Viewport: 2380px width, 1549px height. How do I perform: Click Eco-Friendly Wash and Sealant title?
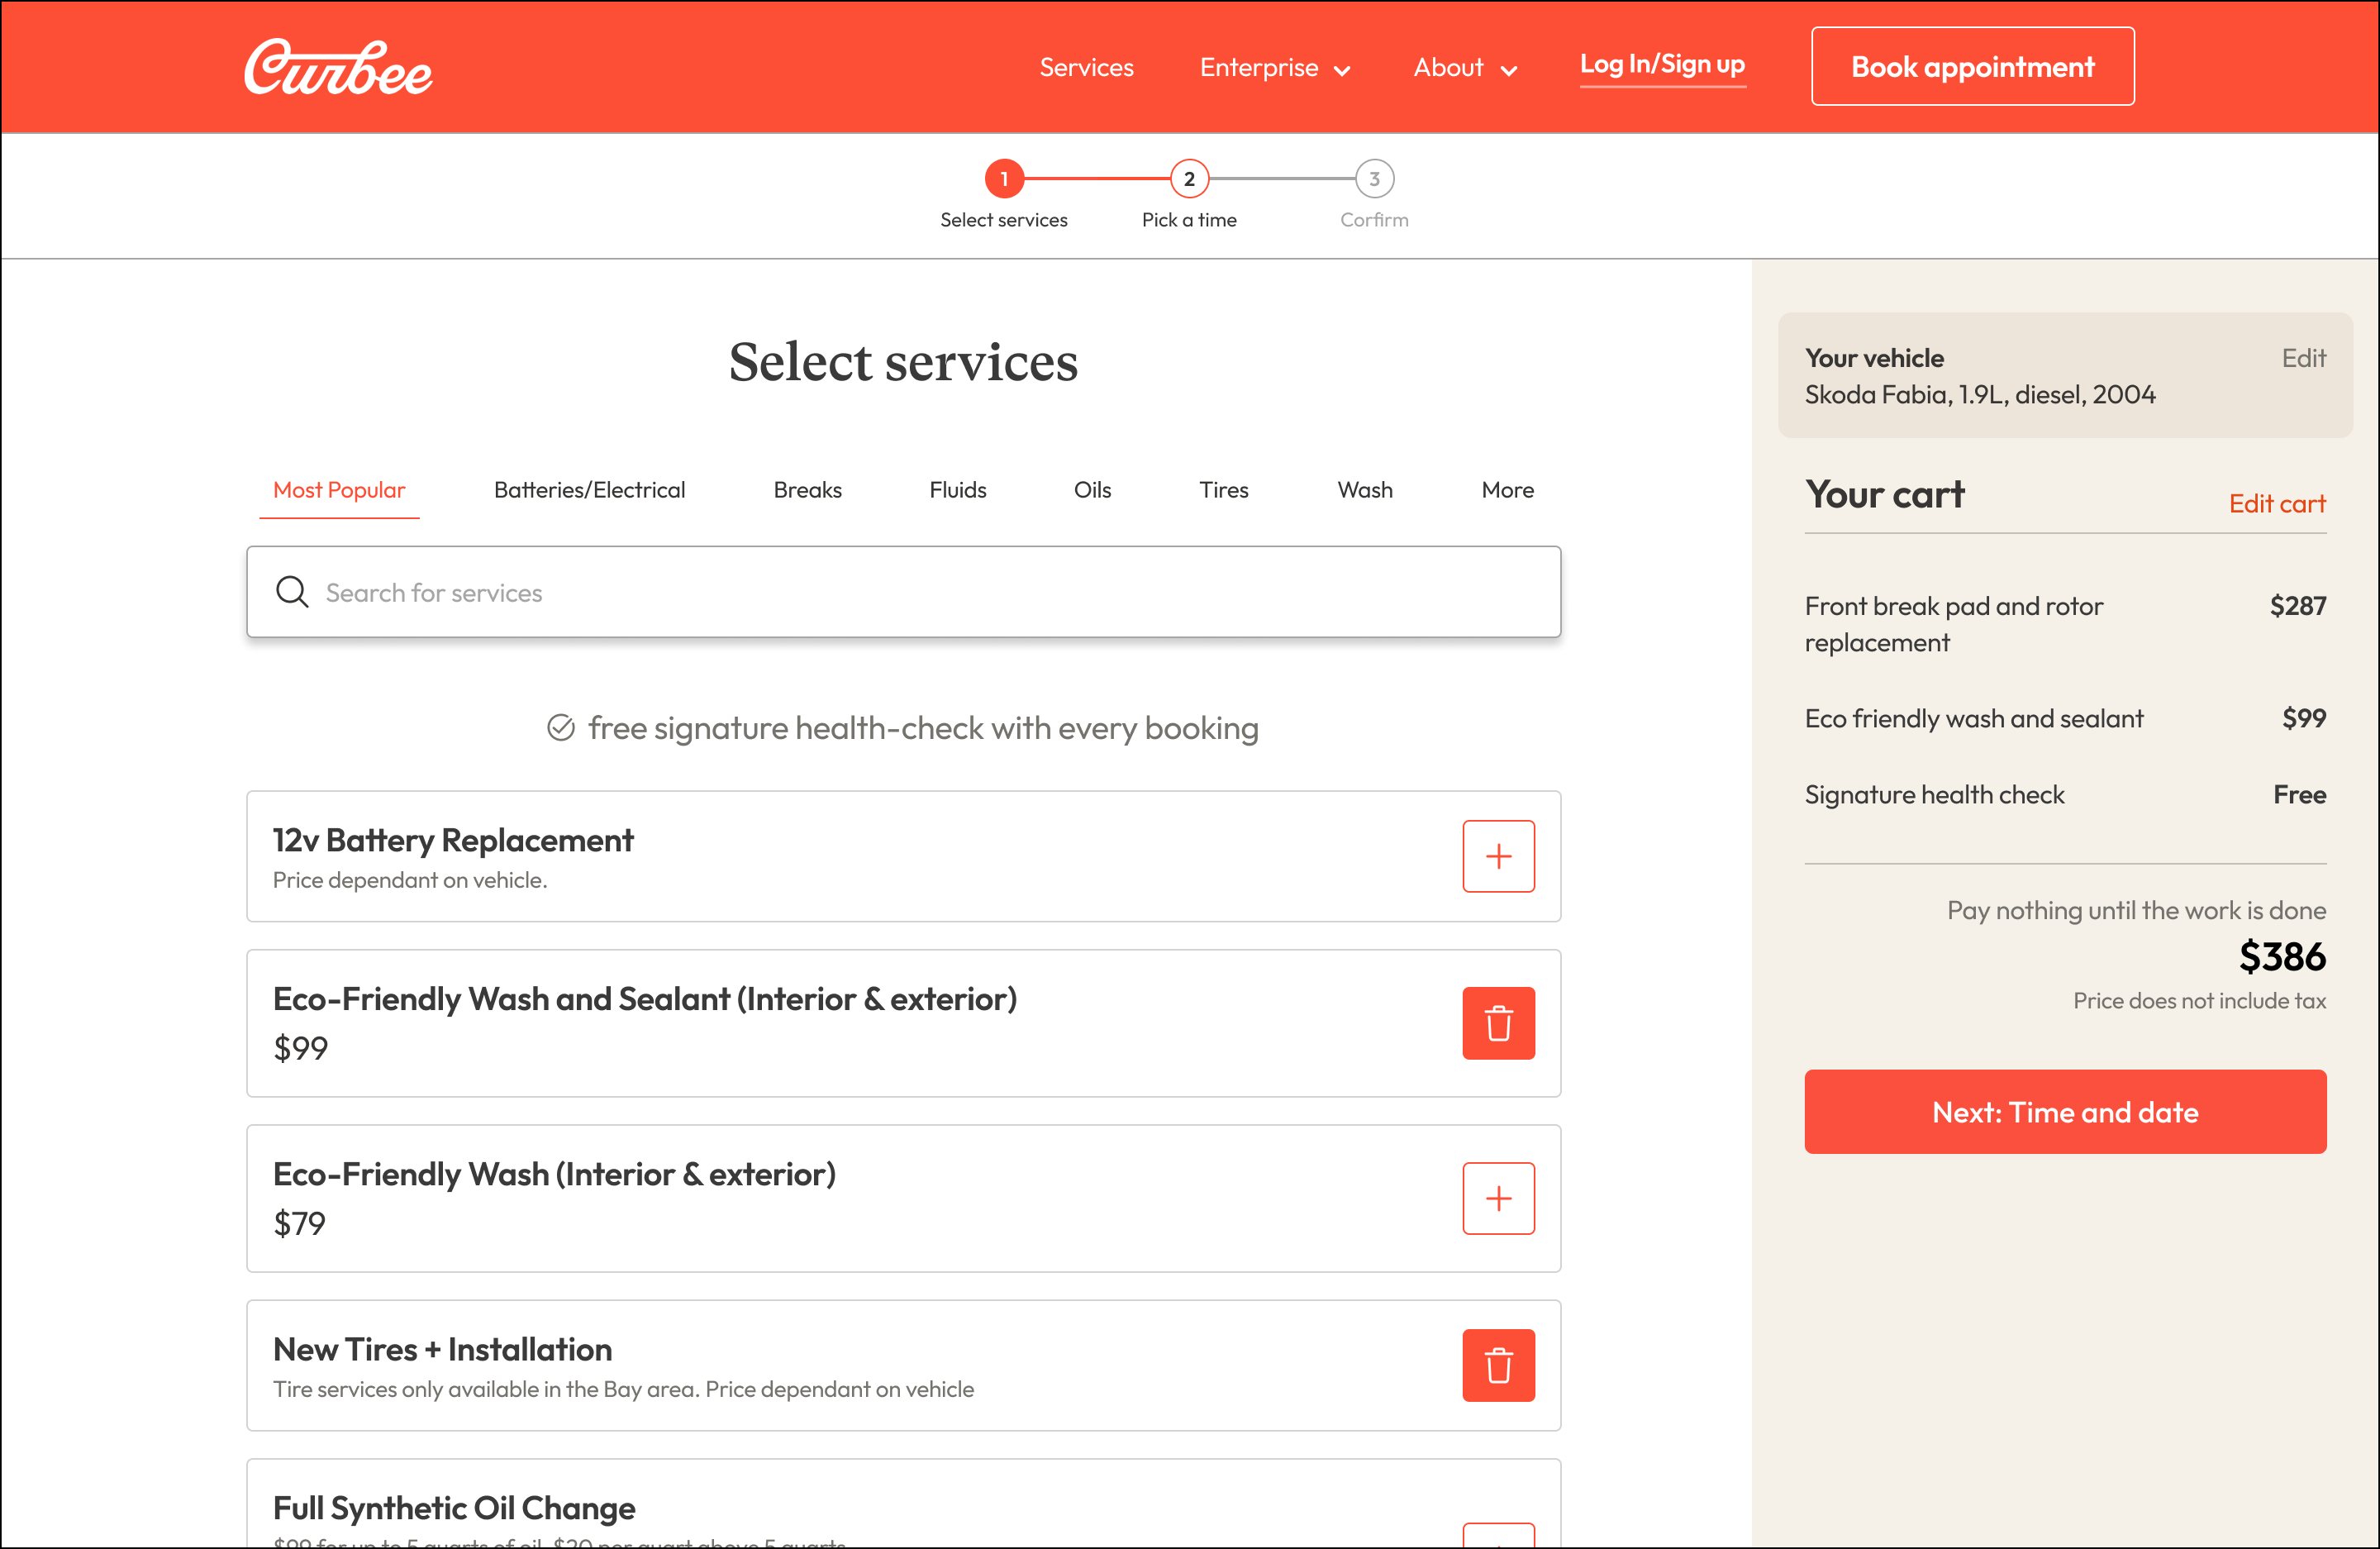coord(645,999)
